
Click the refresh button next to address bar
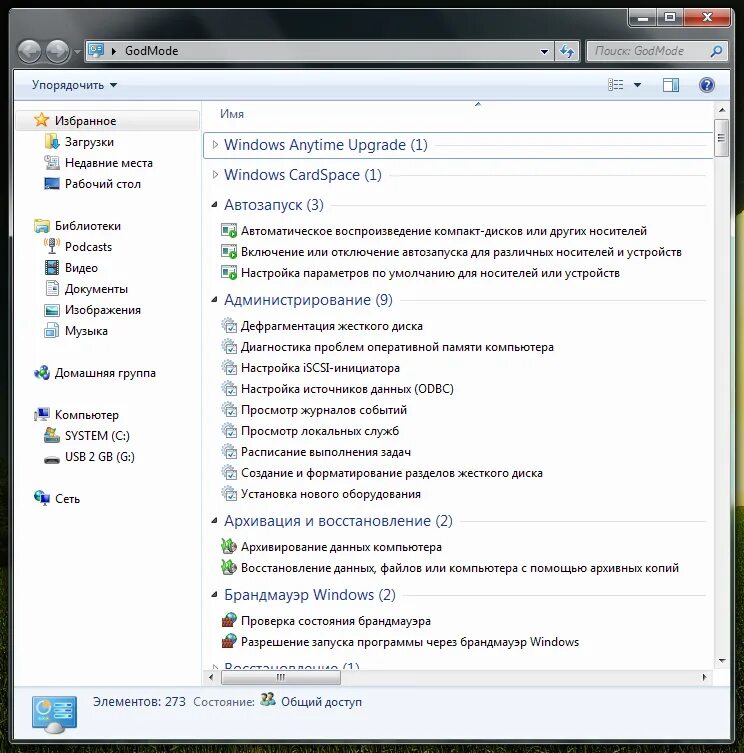pyautogui.click(x=567, y=51)
